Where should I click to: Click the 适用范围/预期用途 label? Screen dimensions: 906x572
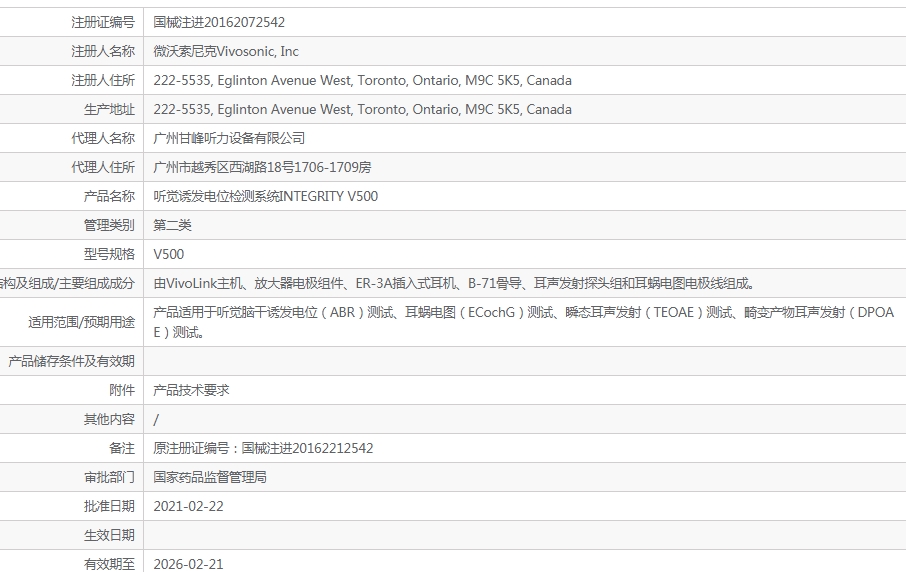click(81, 322)
